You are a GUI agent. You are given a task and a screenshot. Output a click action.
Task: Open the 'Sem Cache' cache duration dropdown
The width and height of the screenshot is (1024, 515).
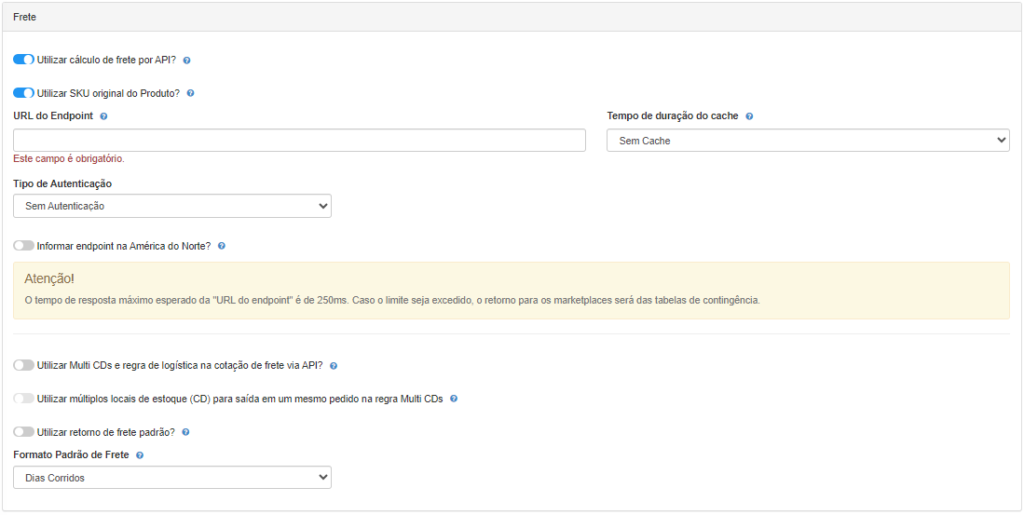tap(808, 140)
